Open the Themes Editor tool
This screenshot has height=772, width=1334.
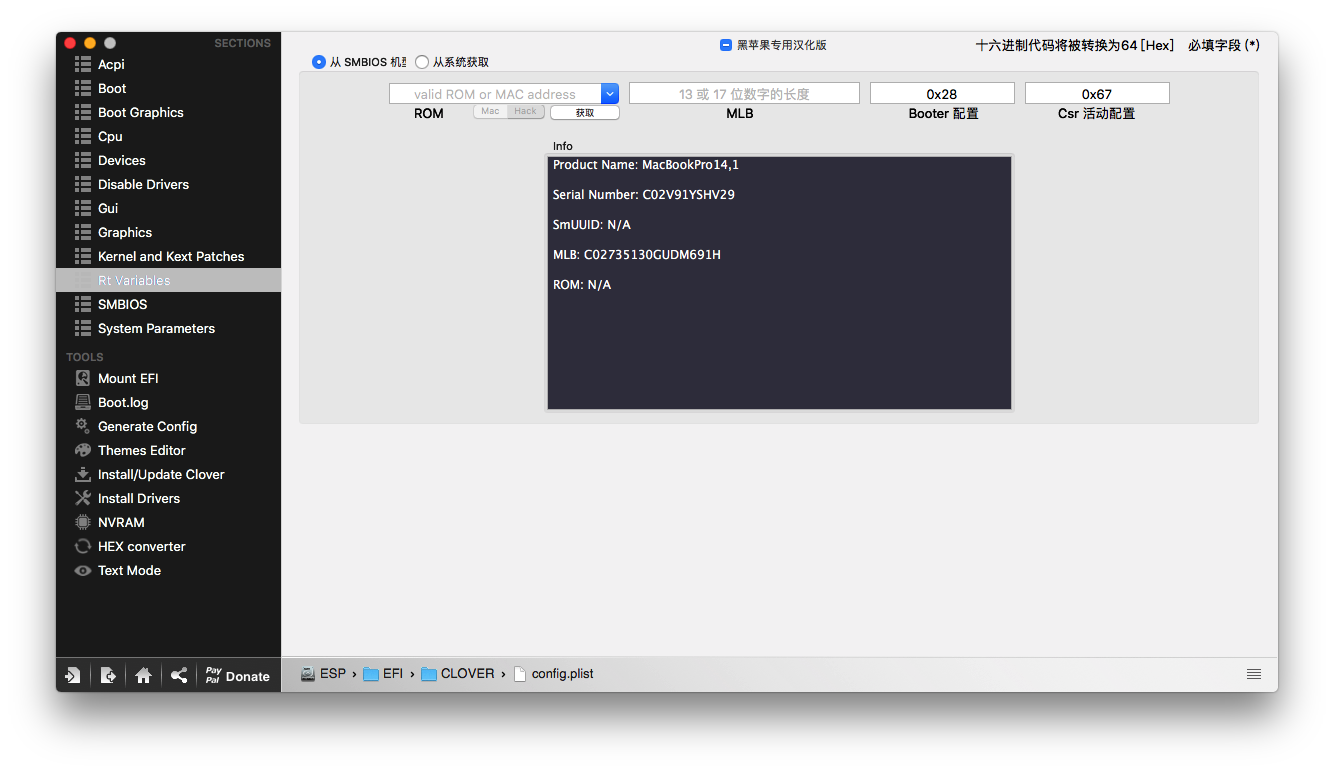coord(141,450)
